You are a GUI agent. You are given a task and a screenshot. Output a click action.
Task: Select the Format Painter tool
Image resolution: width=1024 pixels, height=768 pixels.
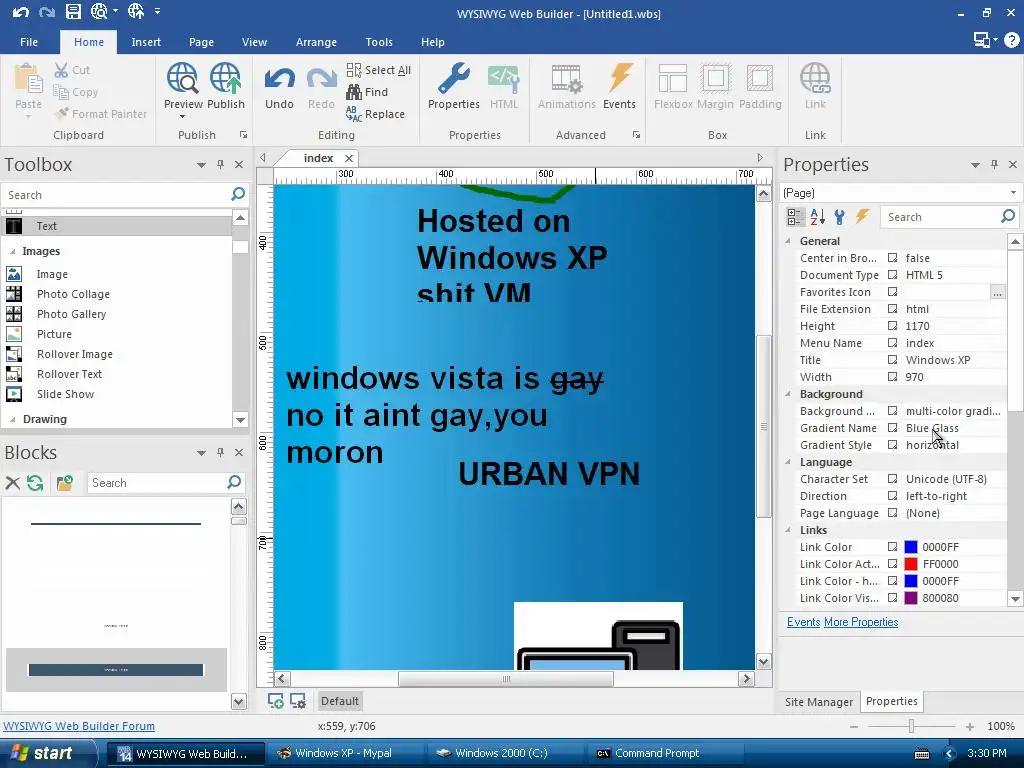pos(101,114)
